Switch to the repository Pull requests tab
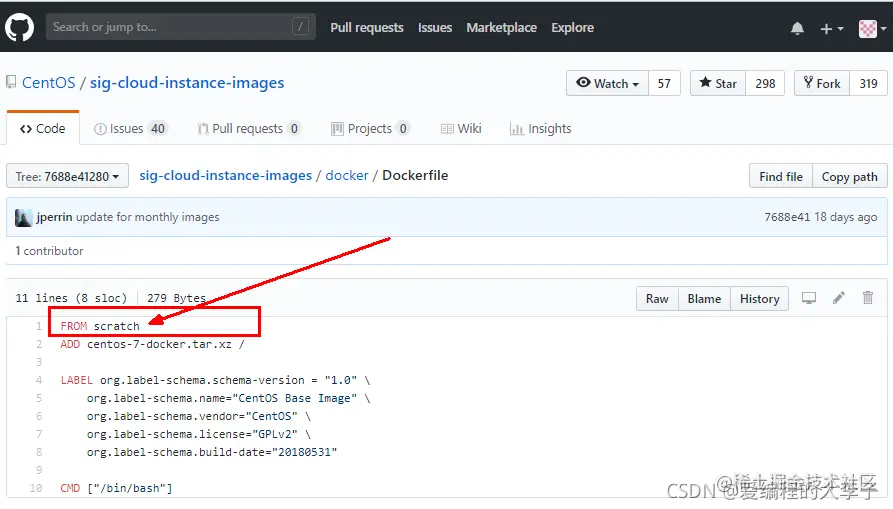The width and height of the screenshot is (893, 509). tap(248, 129)
